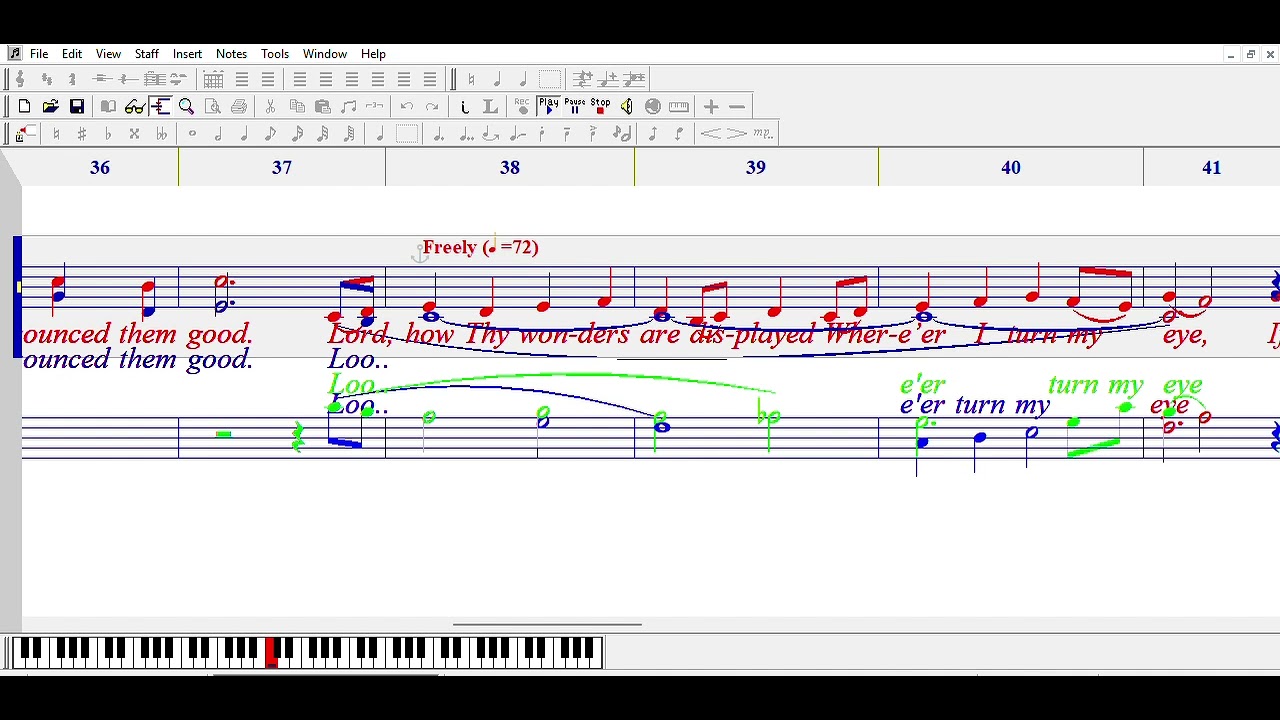Insert a treble clef
The width and height of the screenshot is (1280, 720).
pos(20,79)
